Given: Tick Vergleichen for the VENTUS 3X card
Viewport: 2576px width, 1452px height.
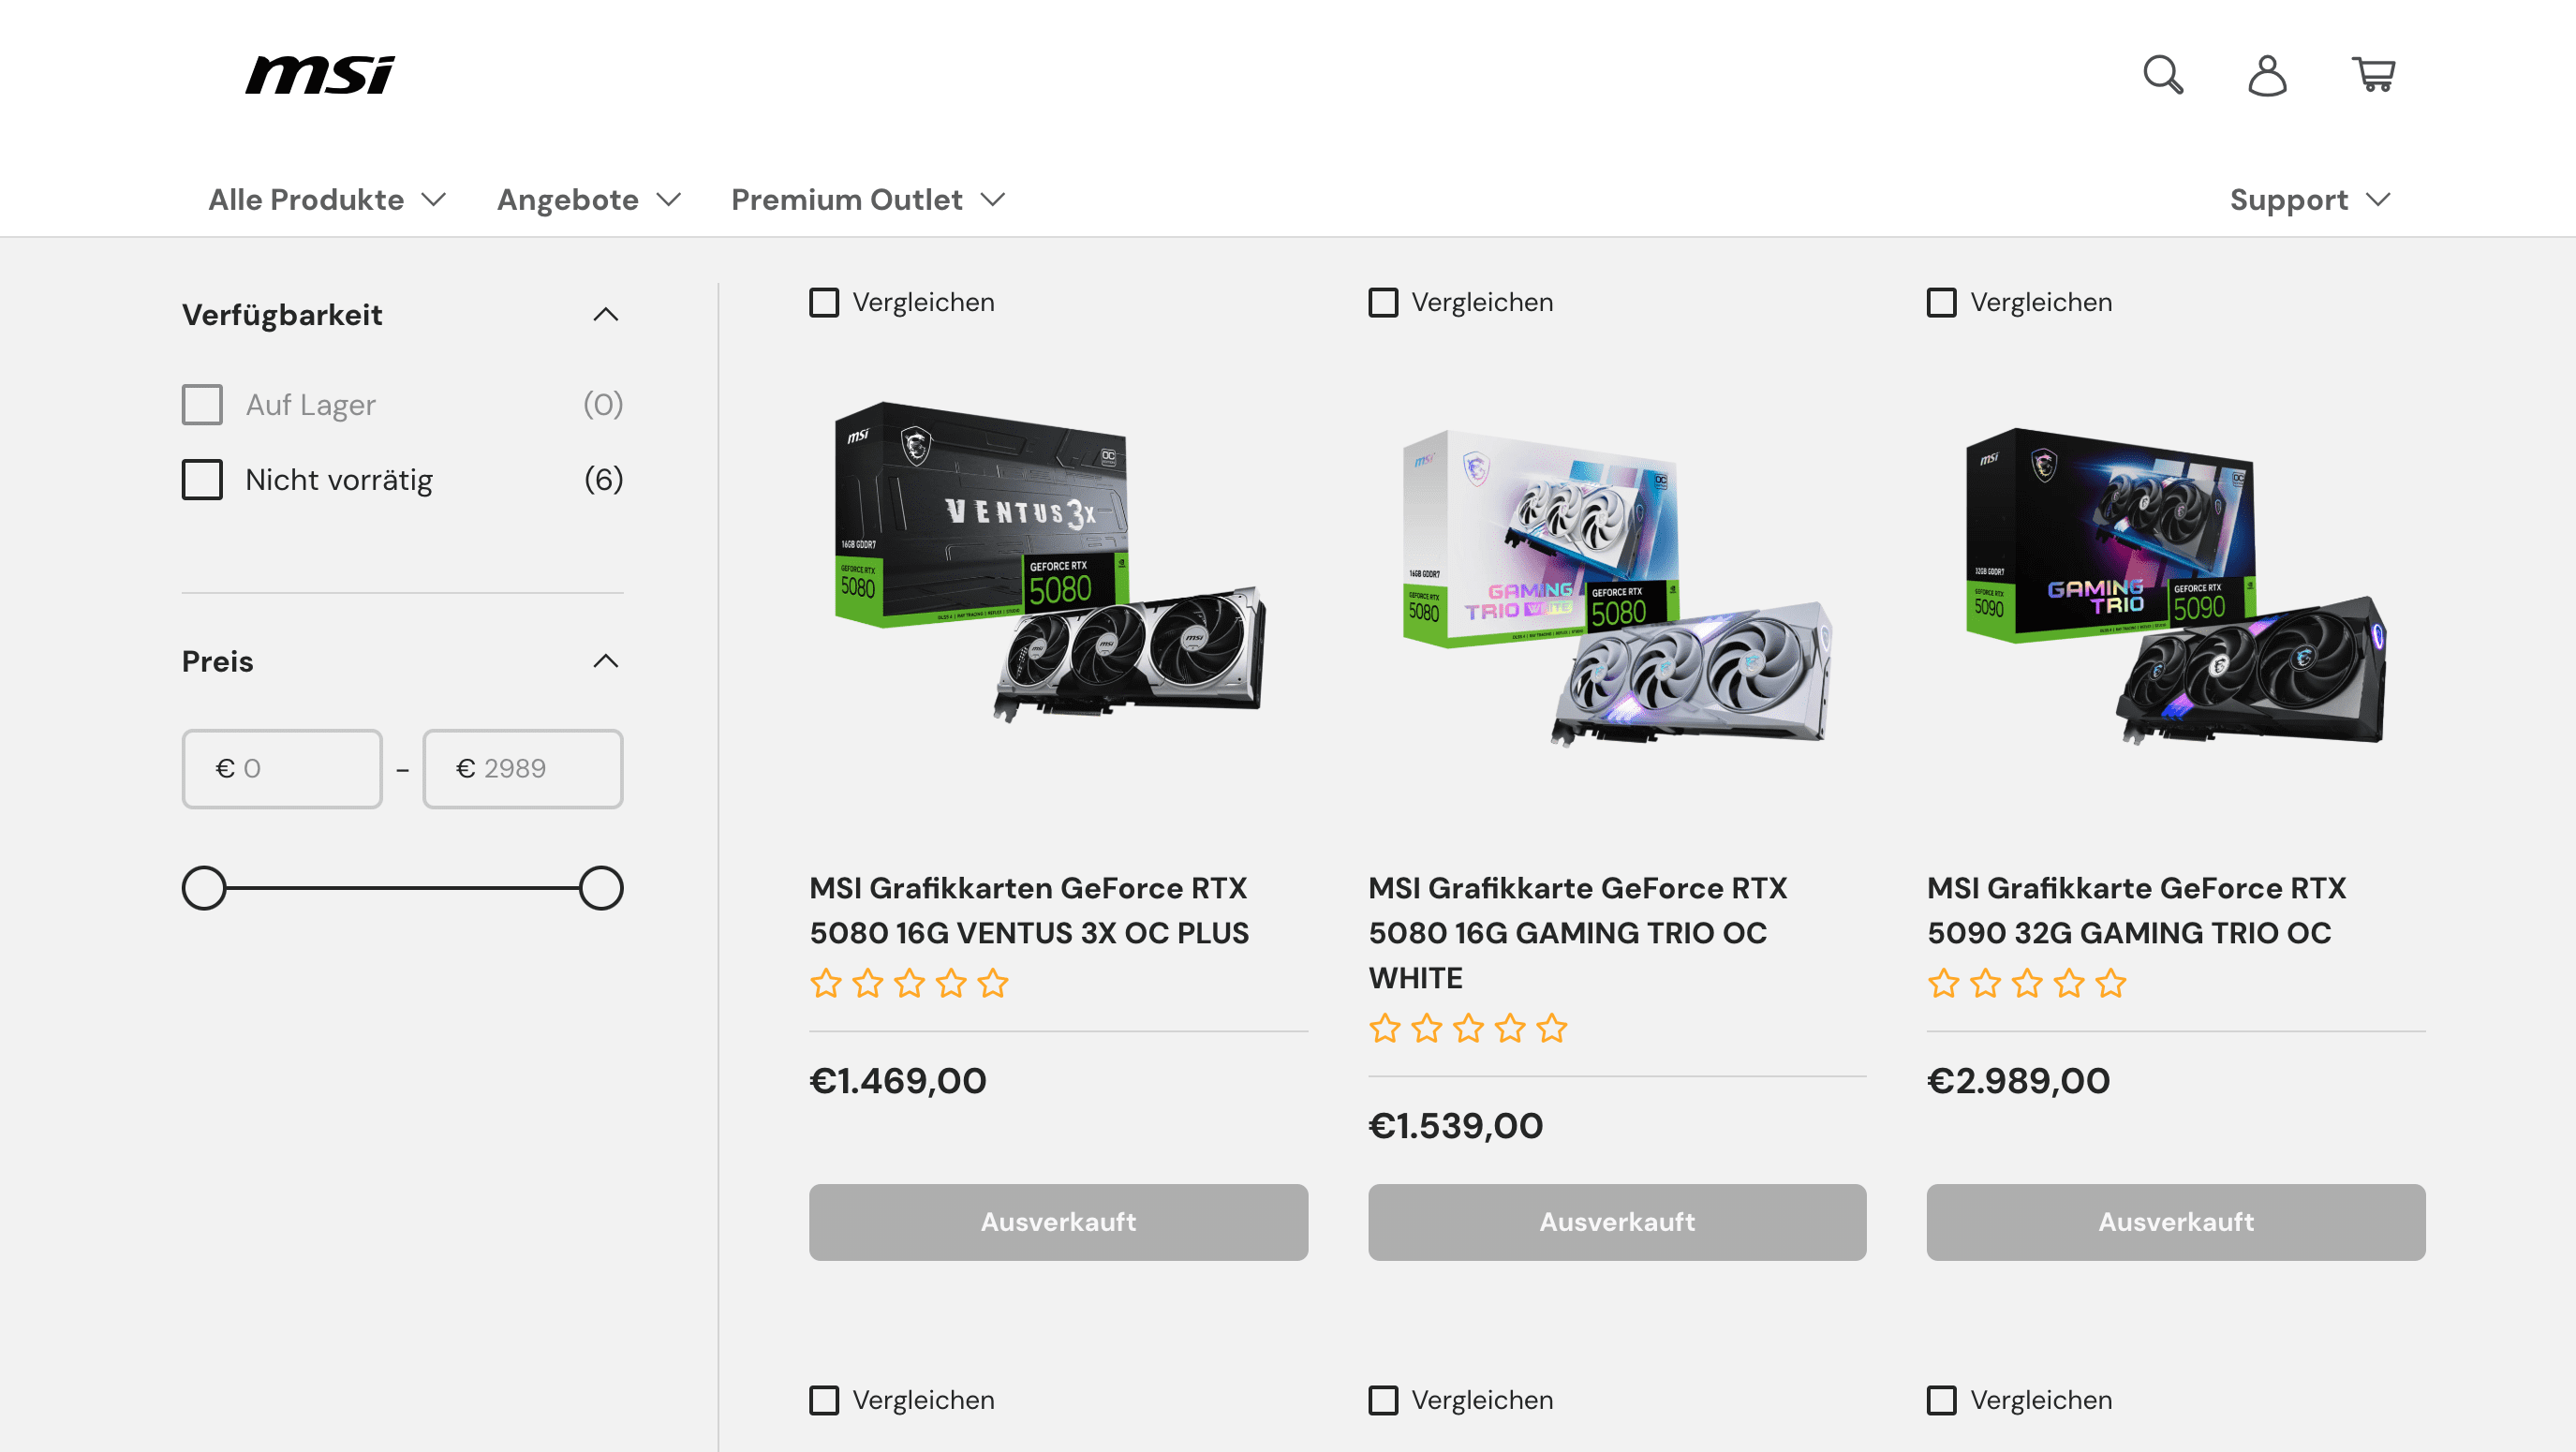Looking at the screenshot, I should 824,303.
